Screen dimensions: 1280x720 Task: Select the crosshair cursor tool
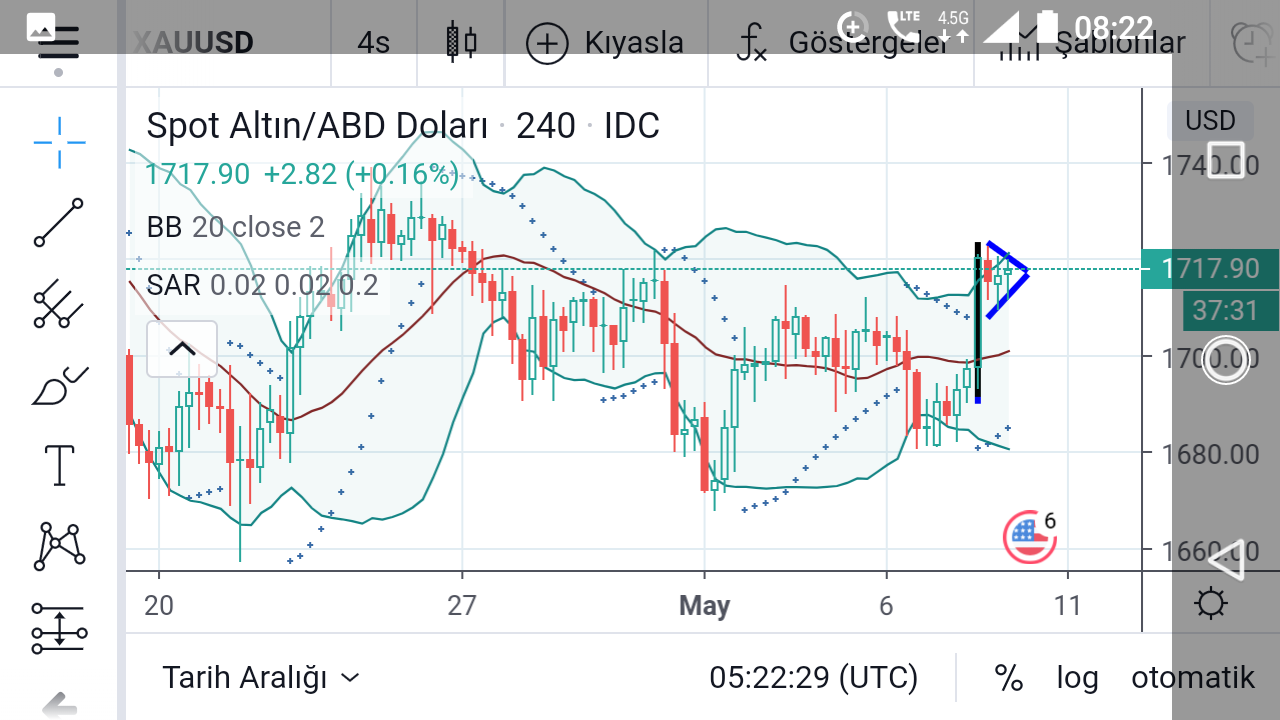pos(59,143)
